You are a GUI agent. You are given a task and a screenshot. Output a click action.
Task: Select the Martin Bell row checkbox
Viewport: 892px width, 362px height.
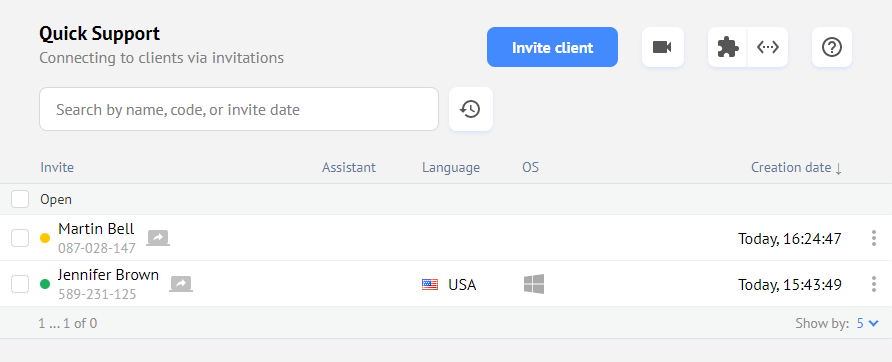20,238
